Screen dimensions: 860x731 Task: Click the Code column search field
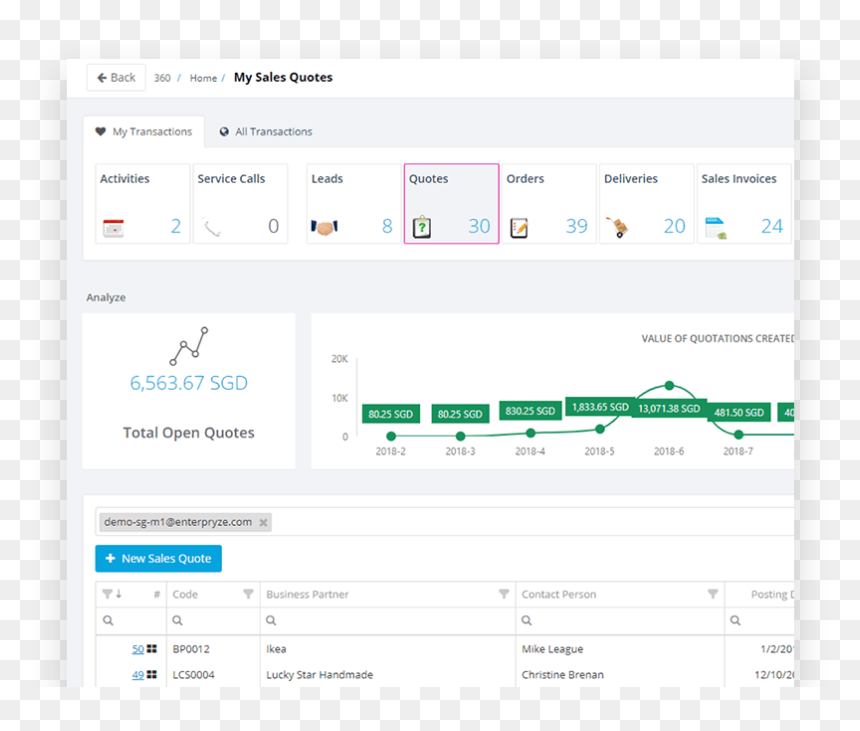click(213, 621)
